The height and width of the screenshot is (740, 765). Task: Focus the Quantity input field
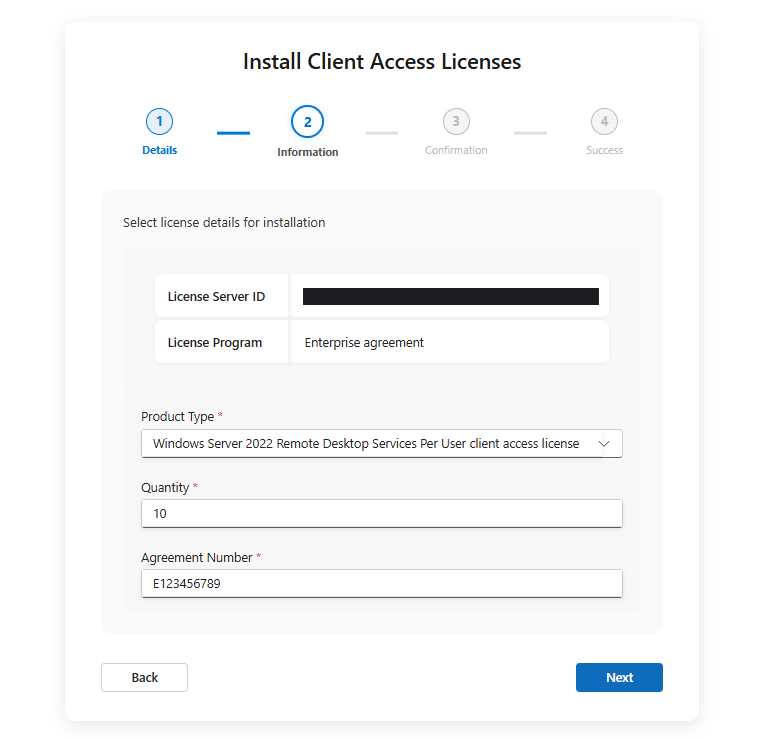click(382, 514)
